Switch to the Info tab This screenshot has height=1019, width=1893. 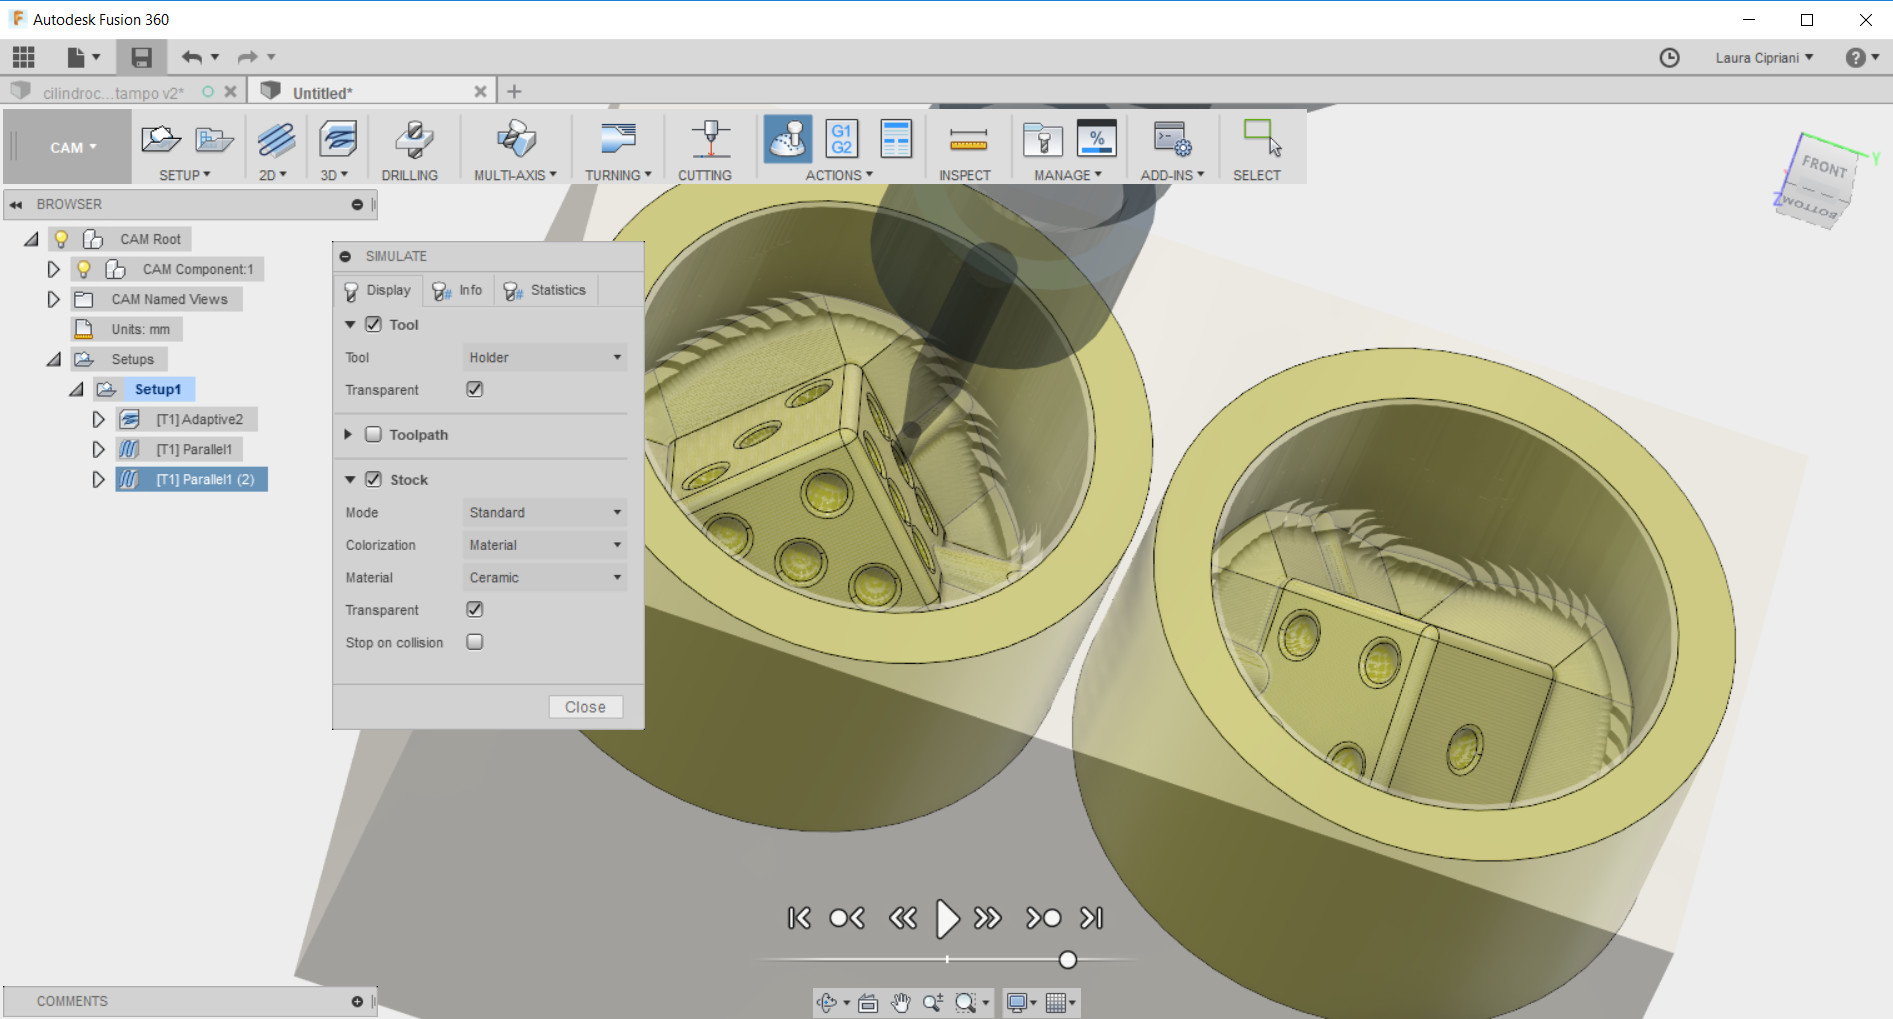pos(458,290)
